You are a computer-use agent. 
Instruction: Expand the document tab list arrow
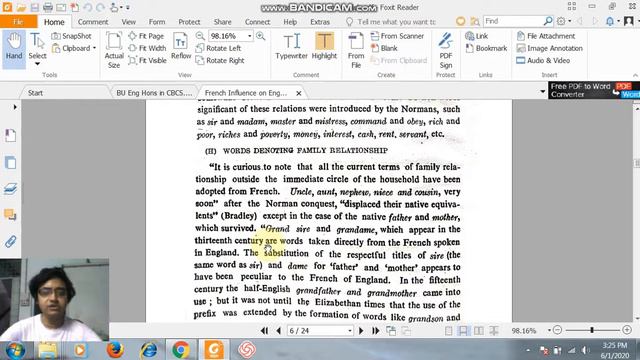coord(542,91)
